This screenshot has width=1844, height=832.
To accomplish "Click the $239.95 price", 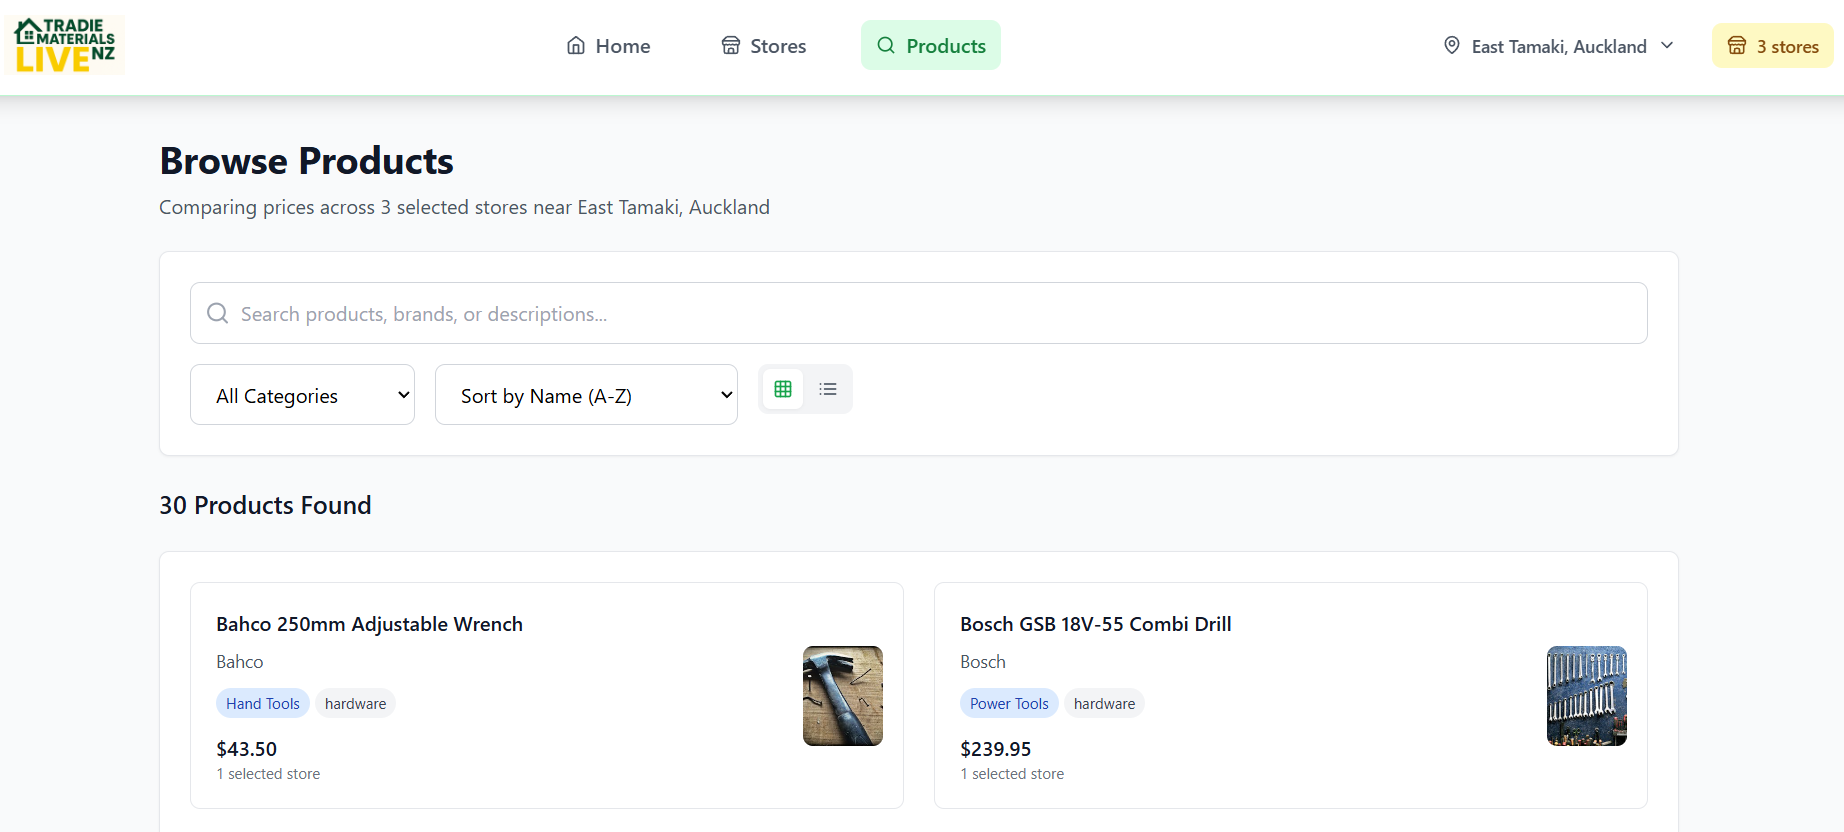I will click(x=996, y=749).
